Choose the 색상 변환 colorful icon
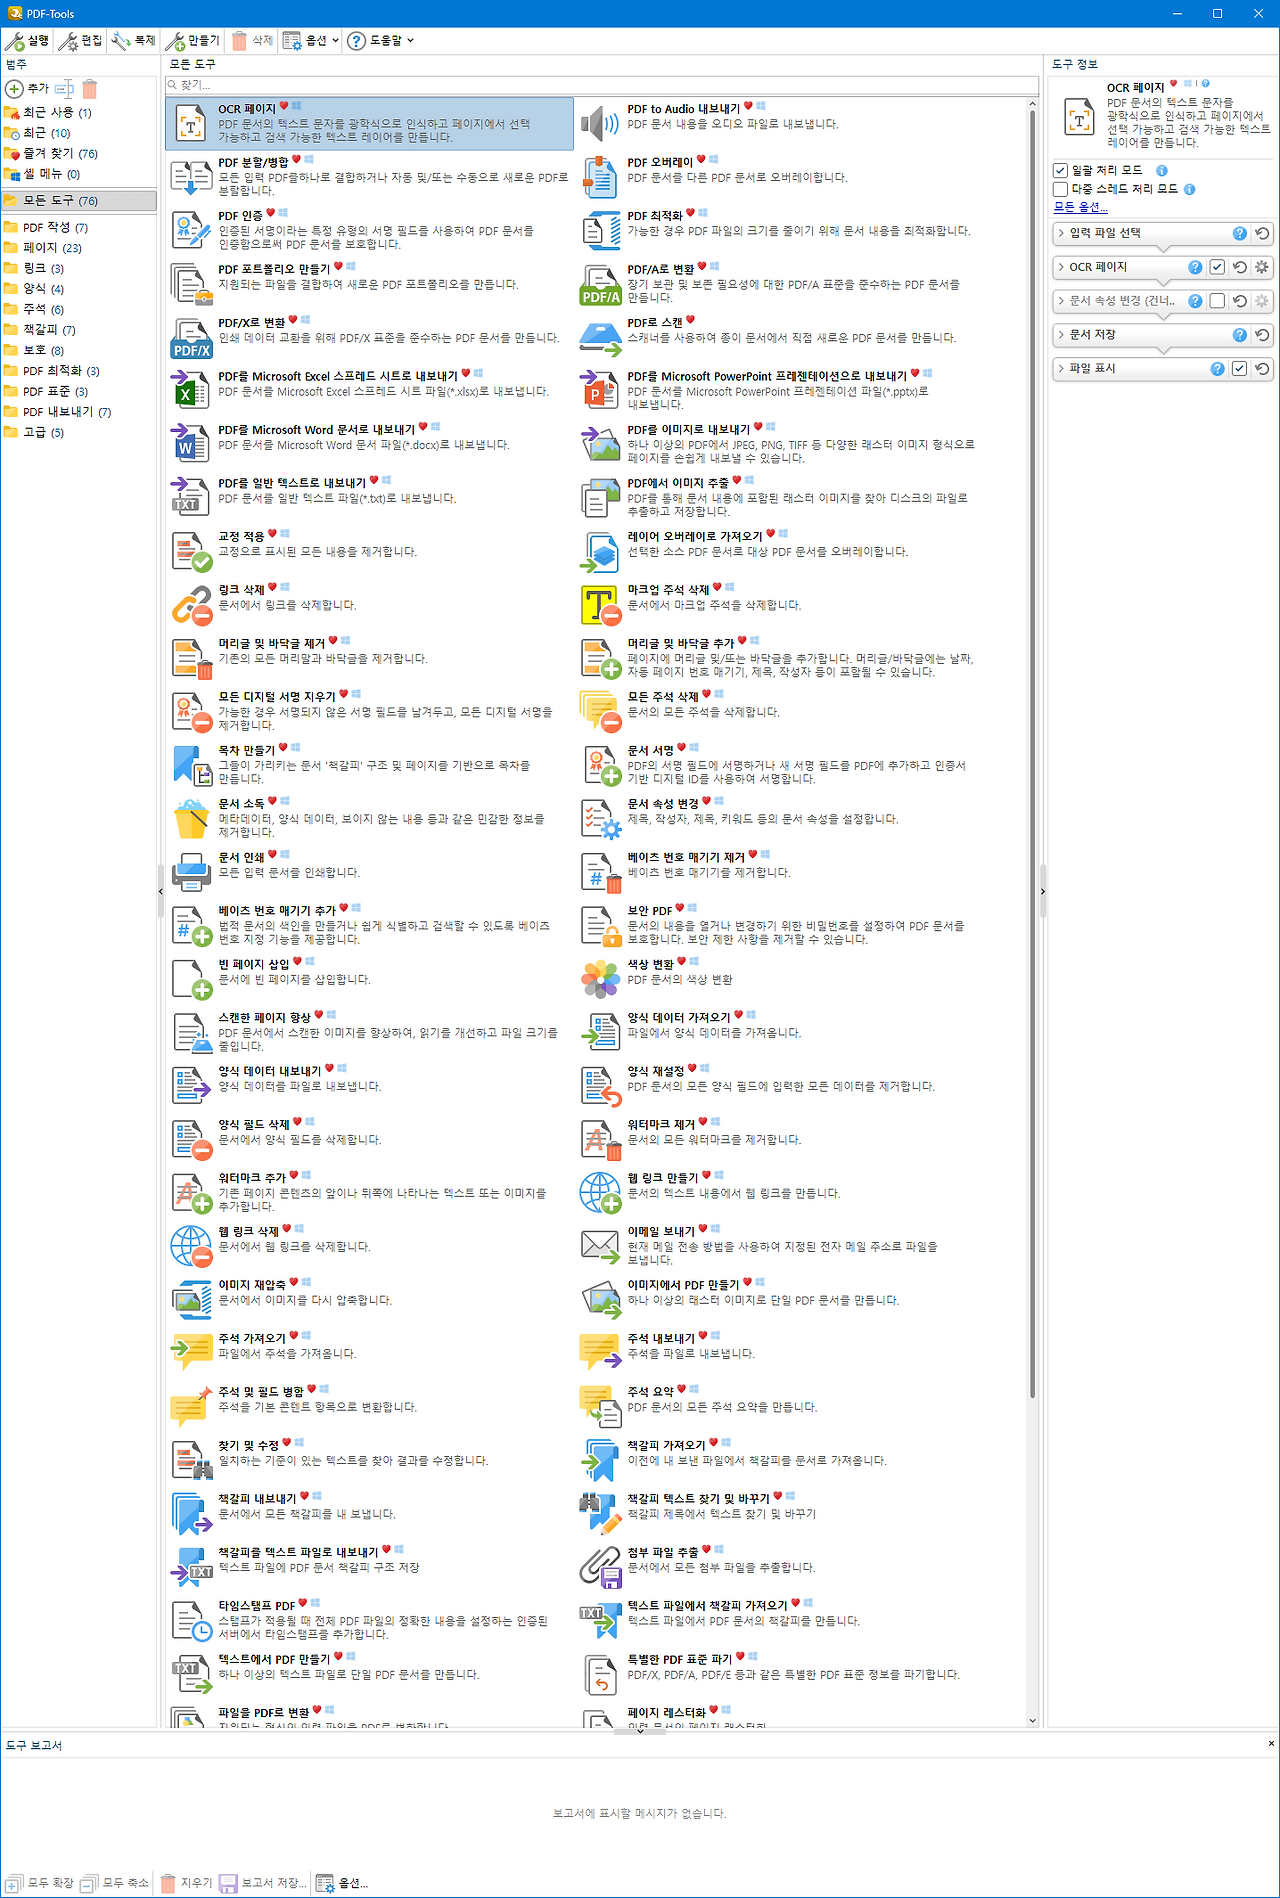 [x=600, y=979]
